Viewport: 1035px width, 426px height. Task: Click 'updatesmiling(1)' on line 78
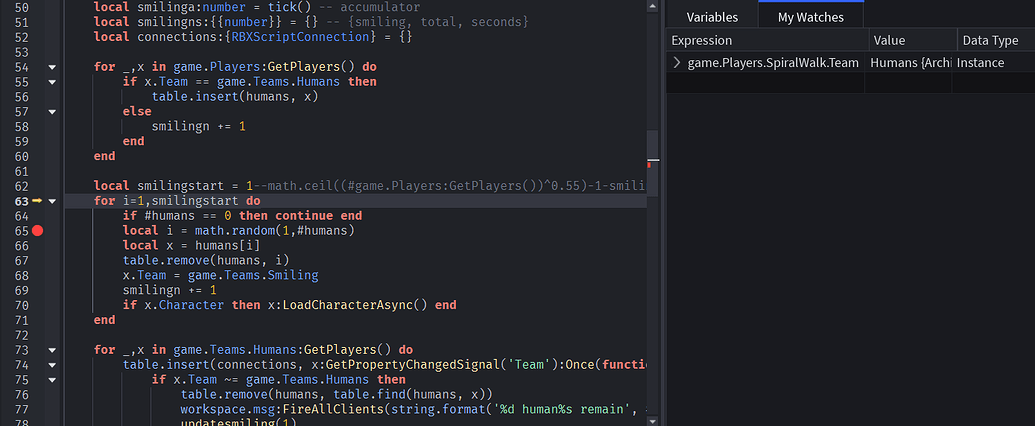[238, 422]
